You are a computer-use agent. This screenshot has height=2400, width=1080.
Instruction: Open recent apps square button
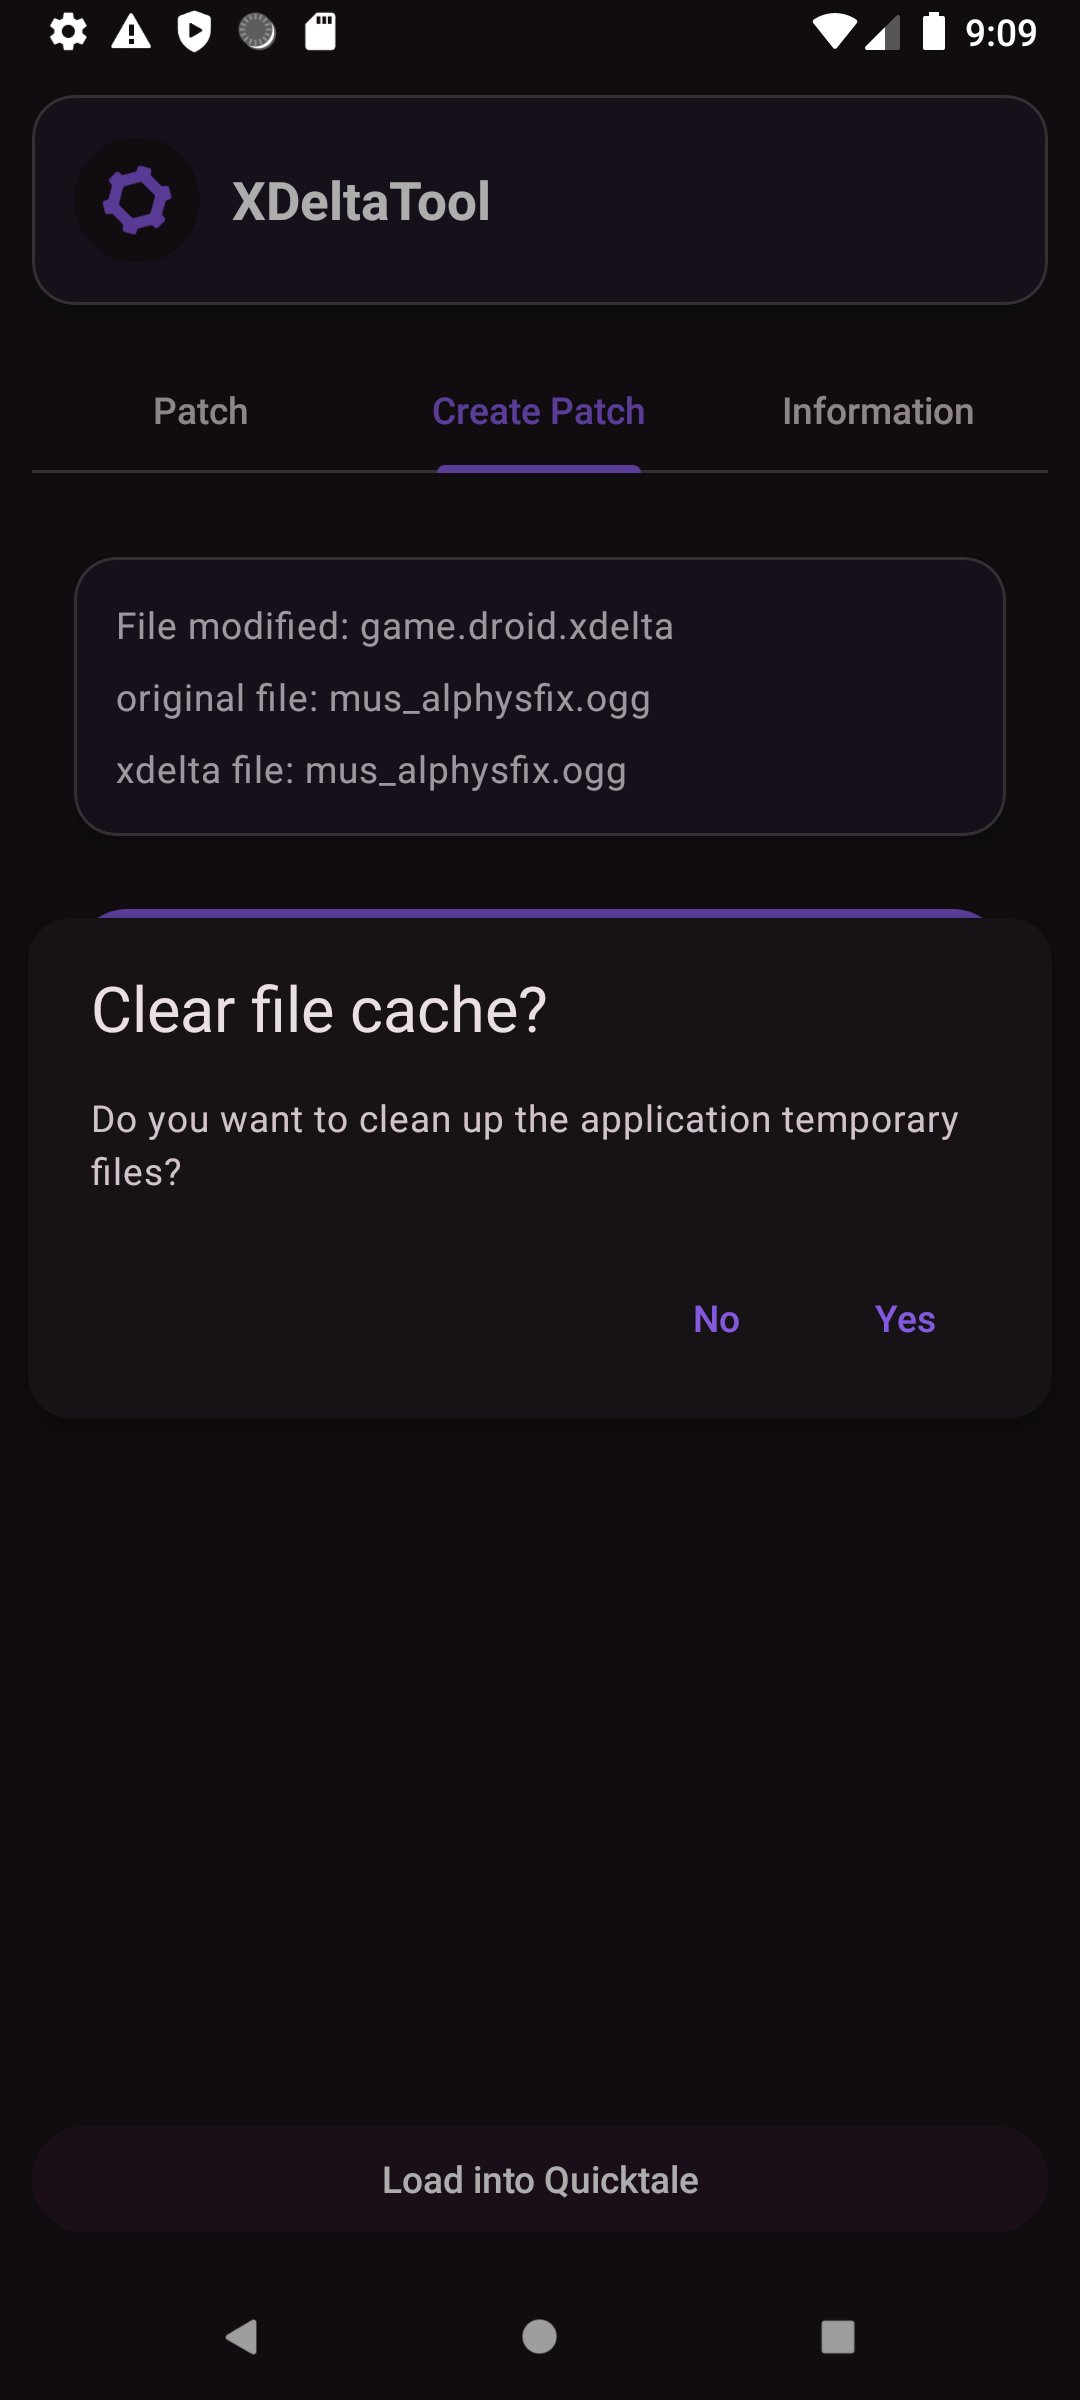pos(838,2337)
